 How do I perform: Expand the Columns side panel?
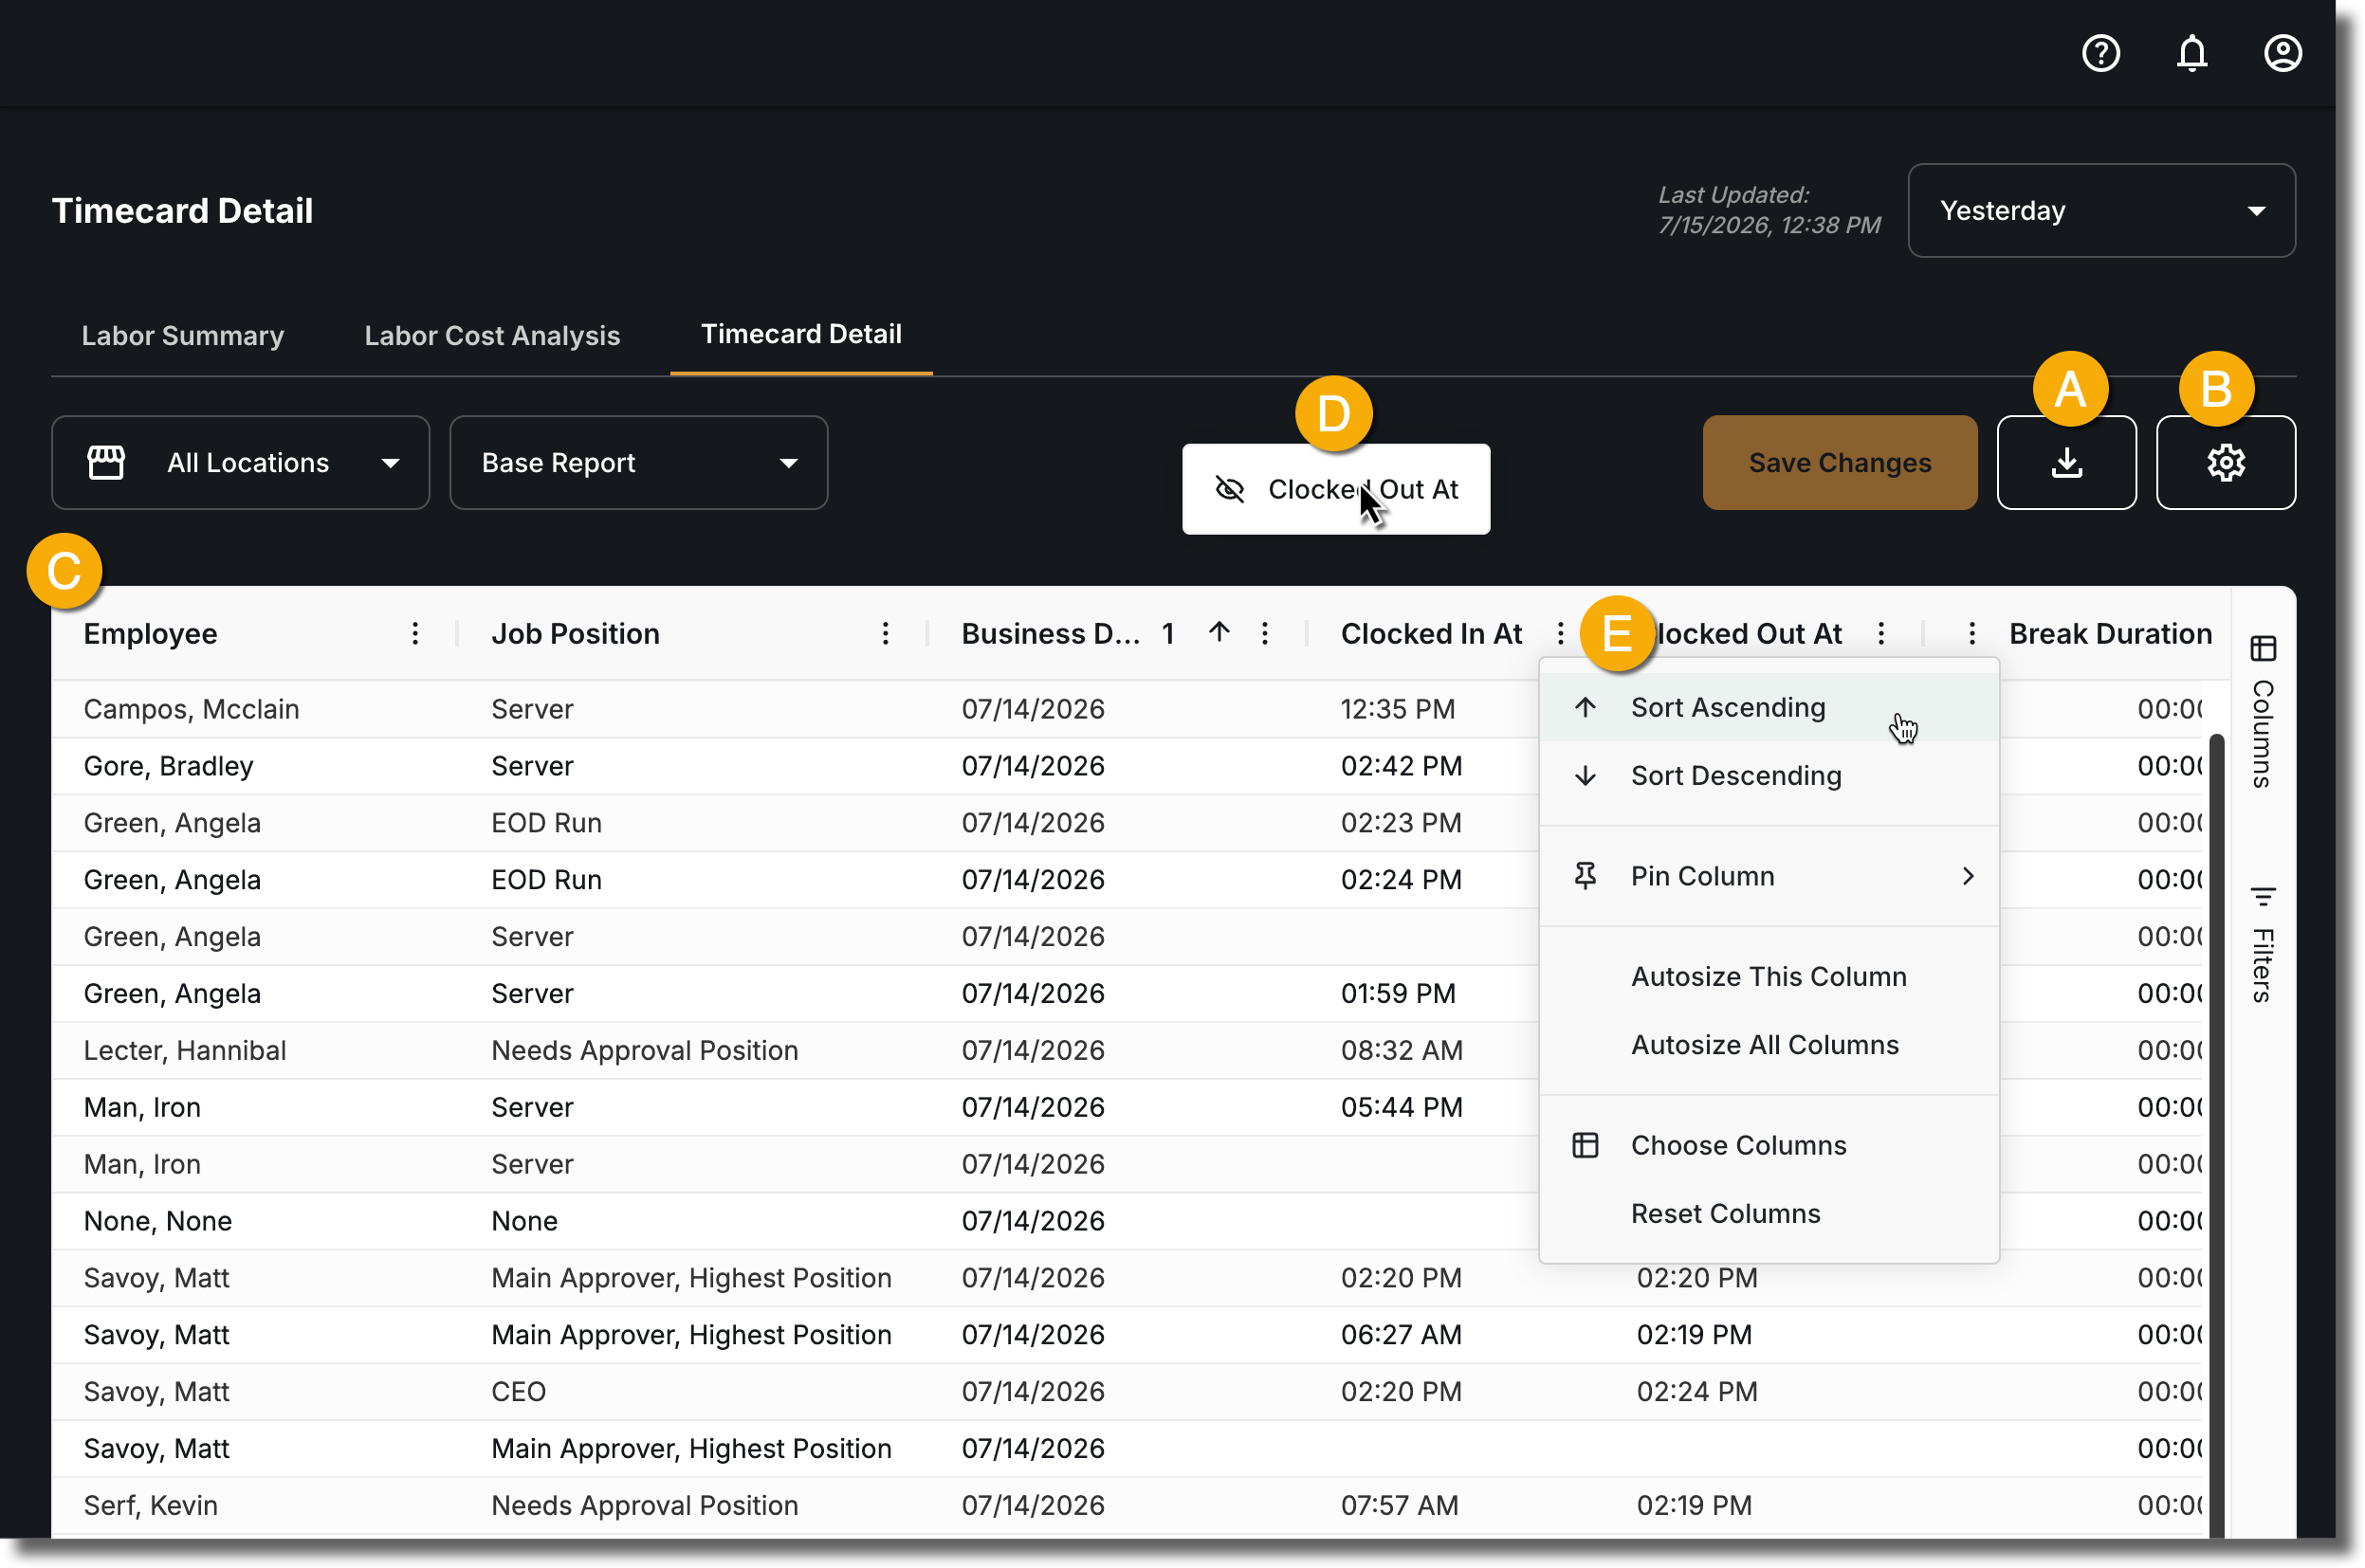[x=2263, y=712]
